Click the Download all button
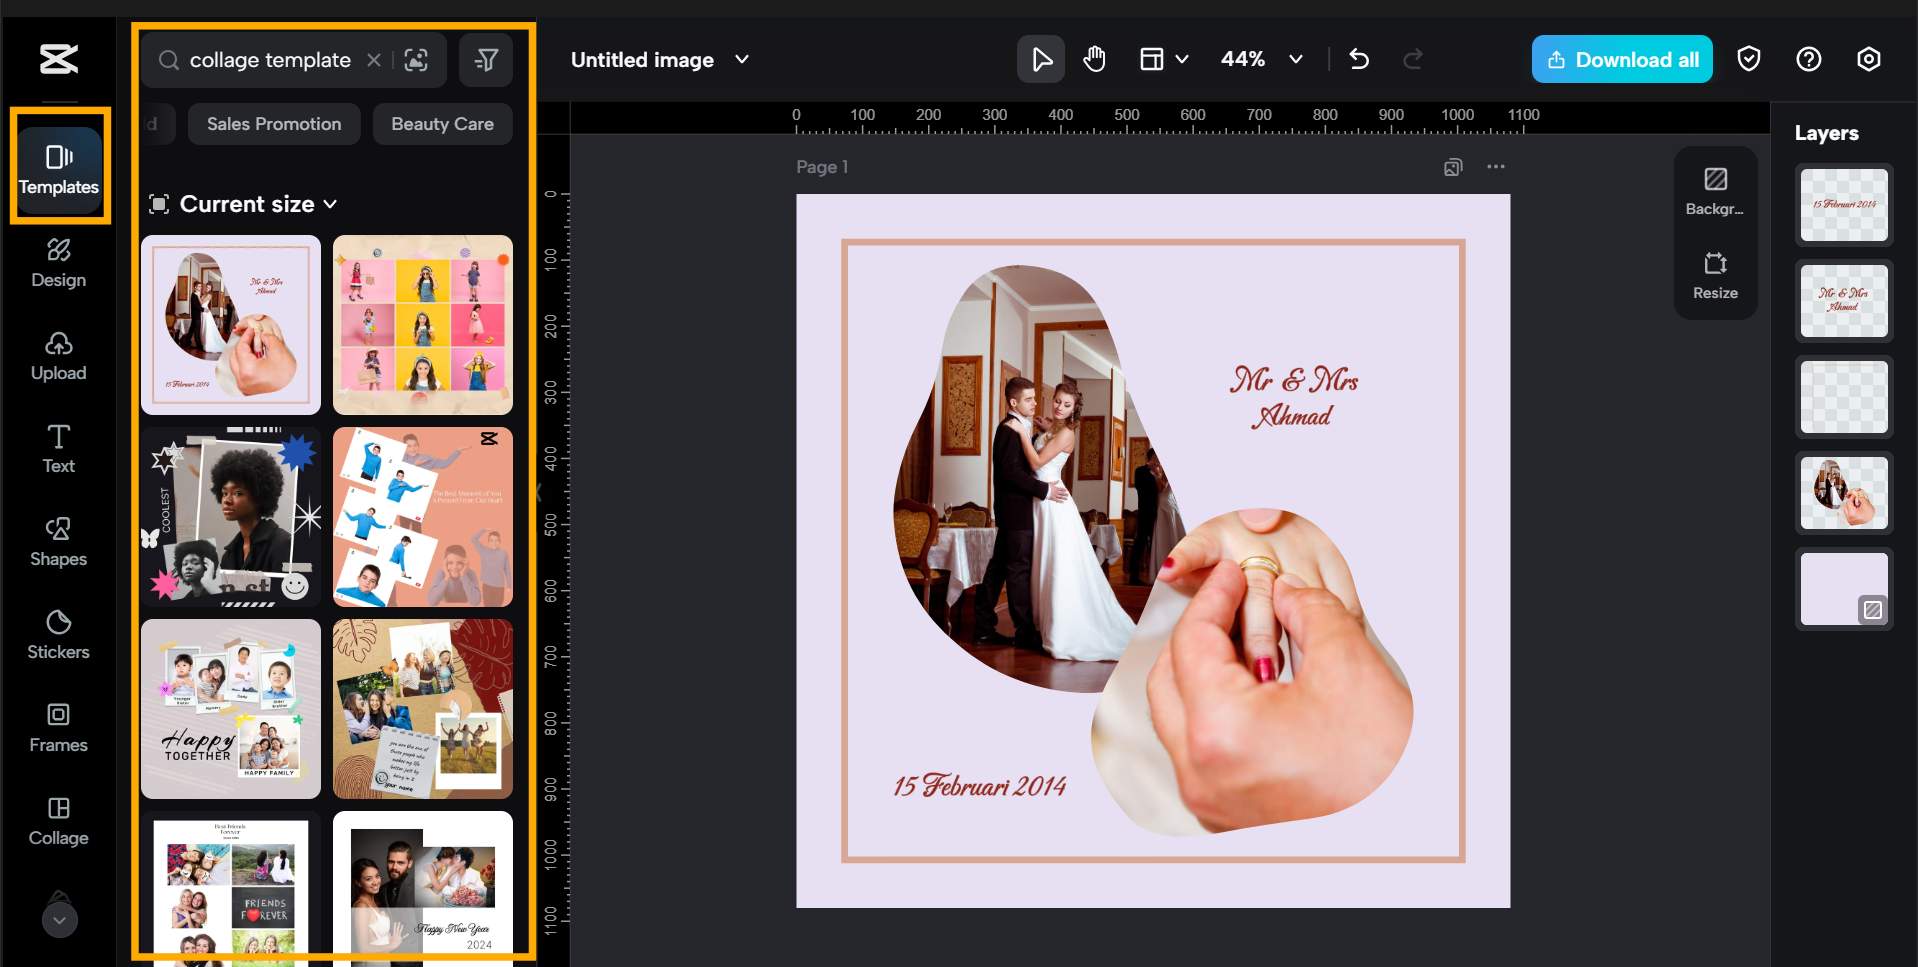The width and height of the screenshot is (1918, 967). click(x=1621, y=59)
